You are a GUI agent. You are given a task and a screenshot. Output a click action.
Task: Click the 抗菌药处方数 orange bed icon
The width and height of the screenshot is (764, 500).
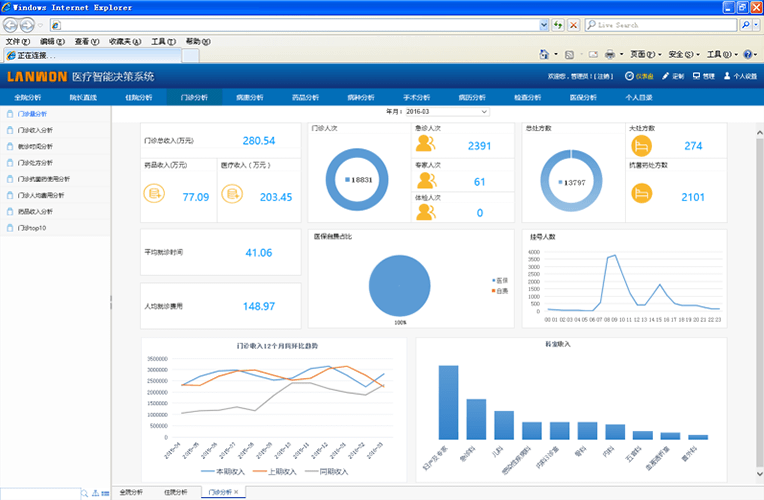(x=642, y=193)
